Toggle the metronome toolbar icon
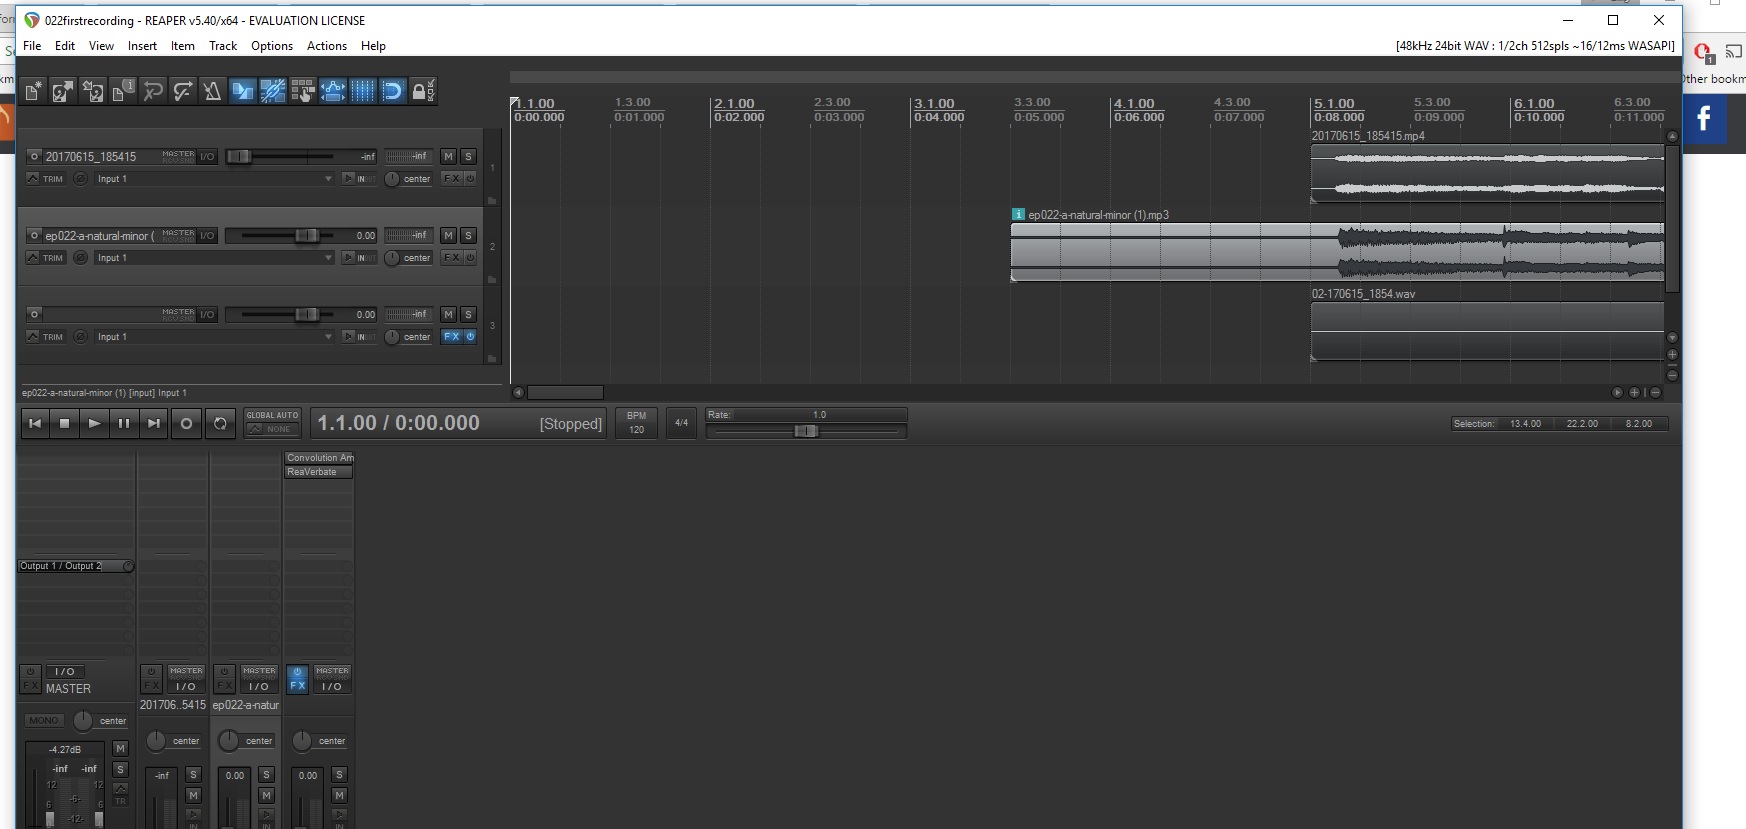This screenshot has height=829, width=1746. pos(212,92)
